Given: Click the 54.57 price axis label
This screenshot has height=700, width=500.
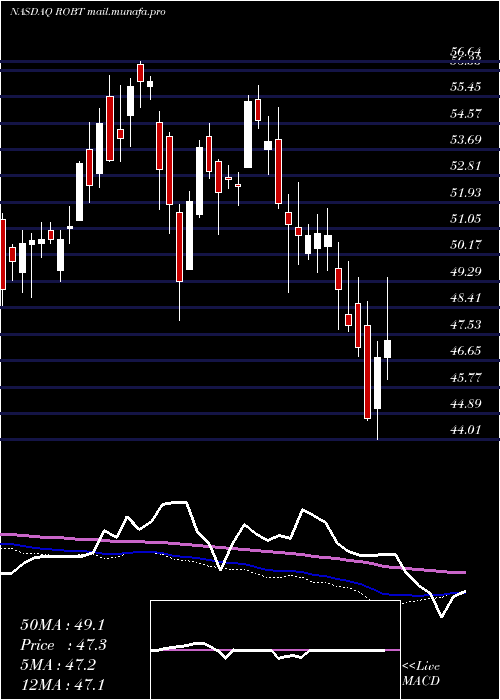Looking at the screenshot, I should click(465, 113).
